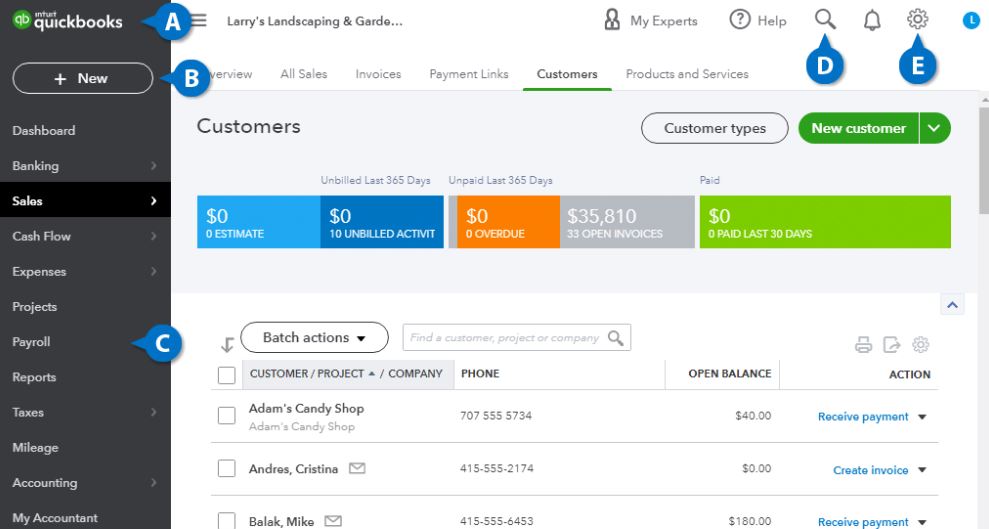This screenshot has height=529, width=989.
Task: Sort by Customer / Project column arrow
Action: coord(372,374)
